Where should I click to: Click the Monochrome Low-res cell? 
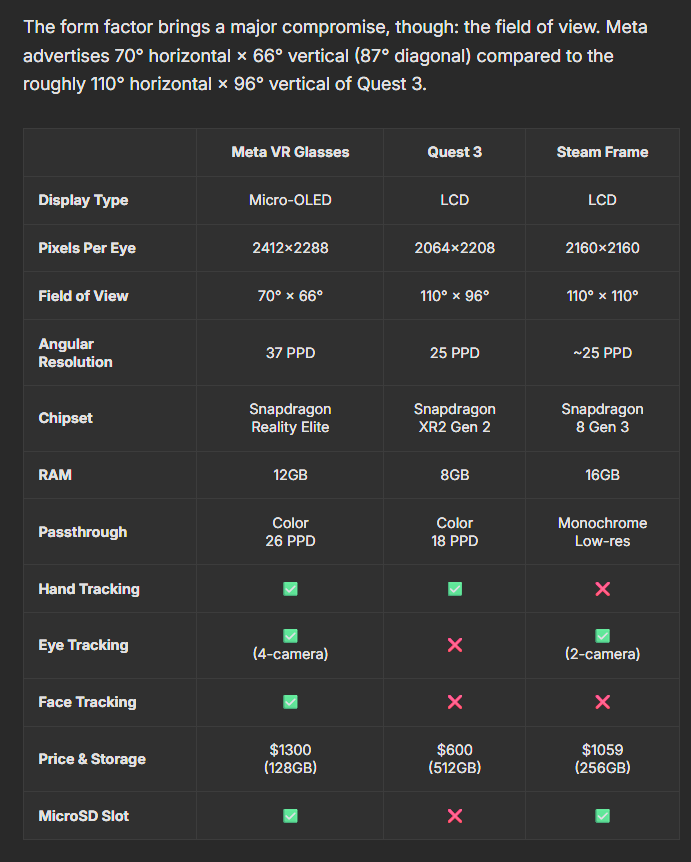point(602,532)
